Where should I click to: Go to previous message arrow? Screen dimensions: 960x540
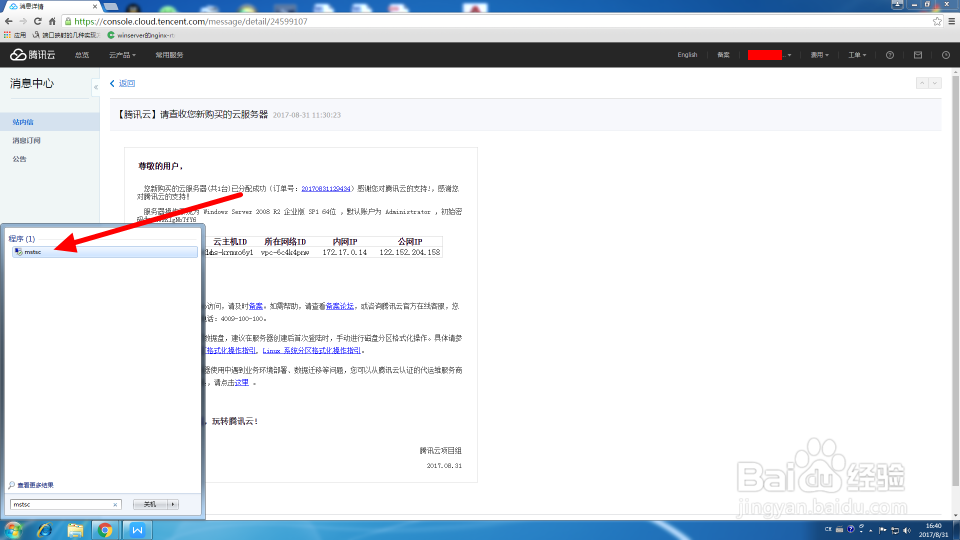click(x=922, y=83)
